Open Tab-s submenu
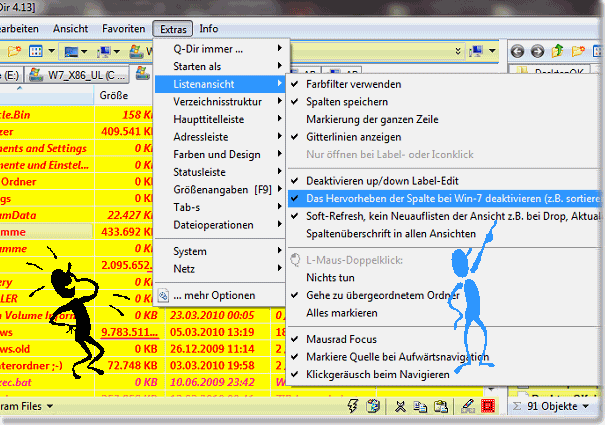The width and height of the screenshot is (605, 425). click(x=220, y=207)
